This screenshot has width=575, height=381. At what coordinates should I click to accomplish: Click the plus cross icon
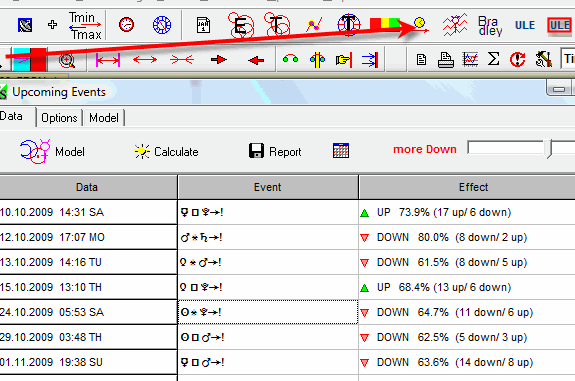click(x=52, y=25)
